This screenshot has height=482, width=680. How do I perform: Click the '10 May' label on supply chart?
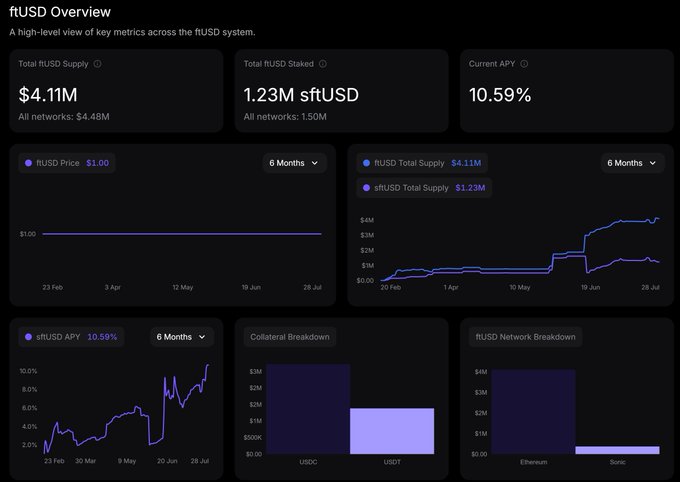[x=520, y=287]
